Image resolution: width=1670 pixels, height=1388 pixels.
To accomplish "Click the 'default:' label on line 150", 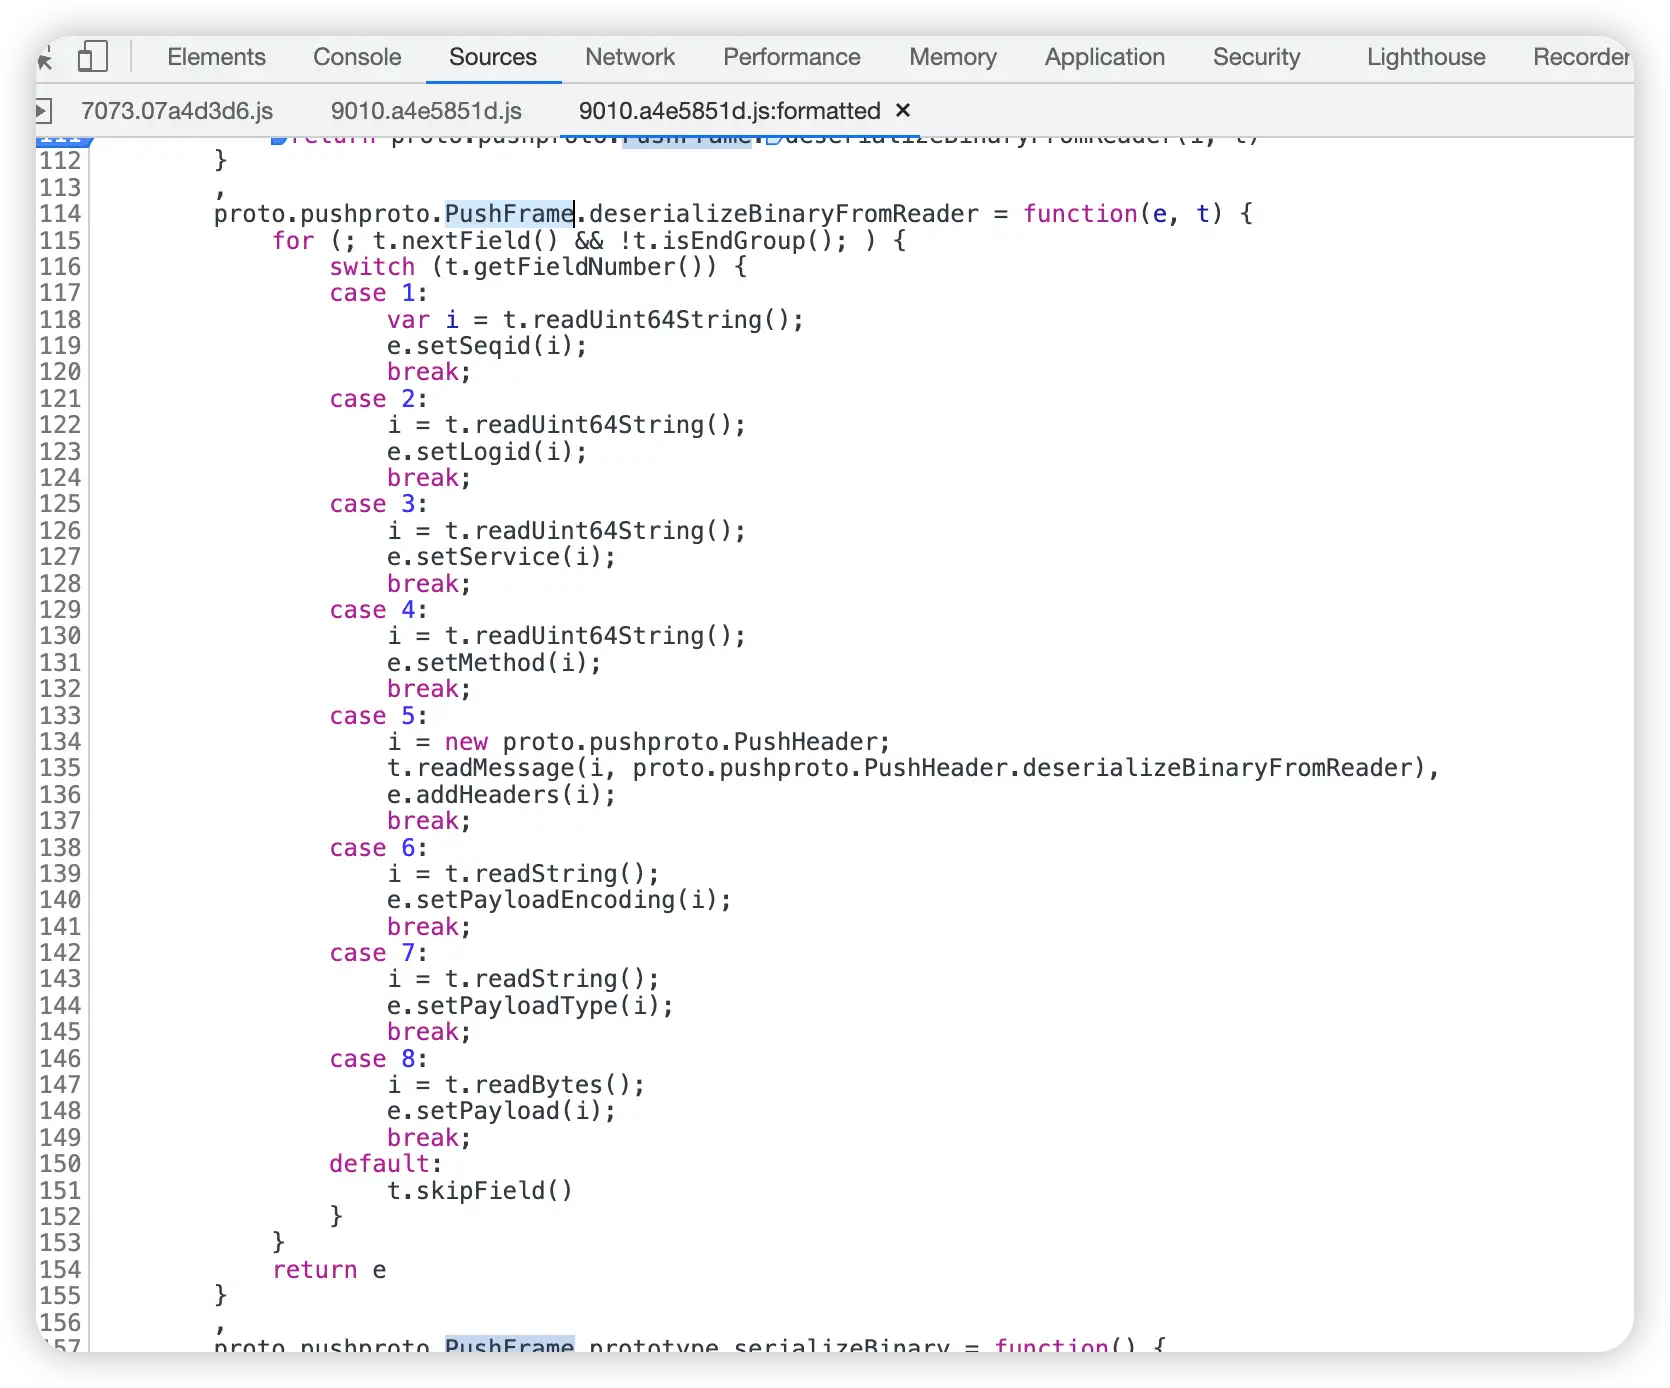I will 386,1164.
